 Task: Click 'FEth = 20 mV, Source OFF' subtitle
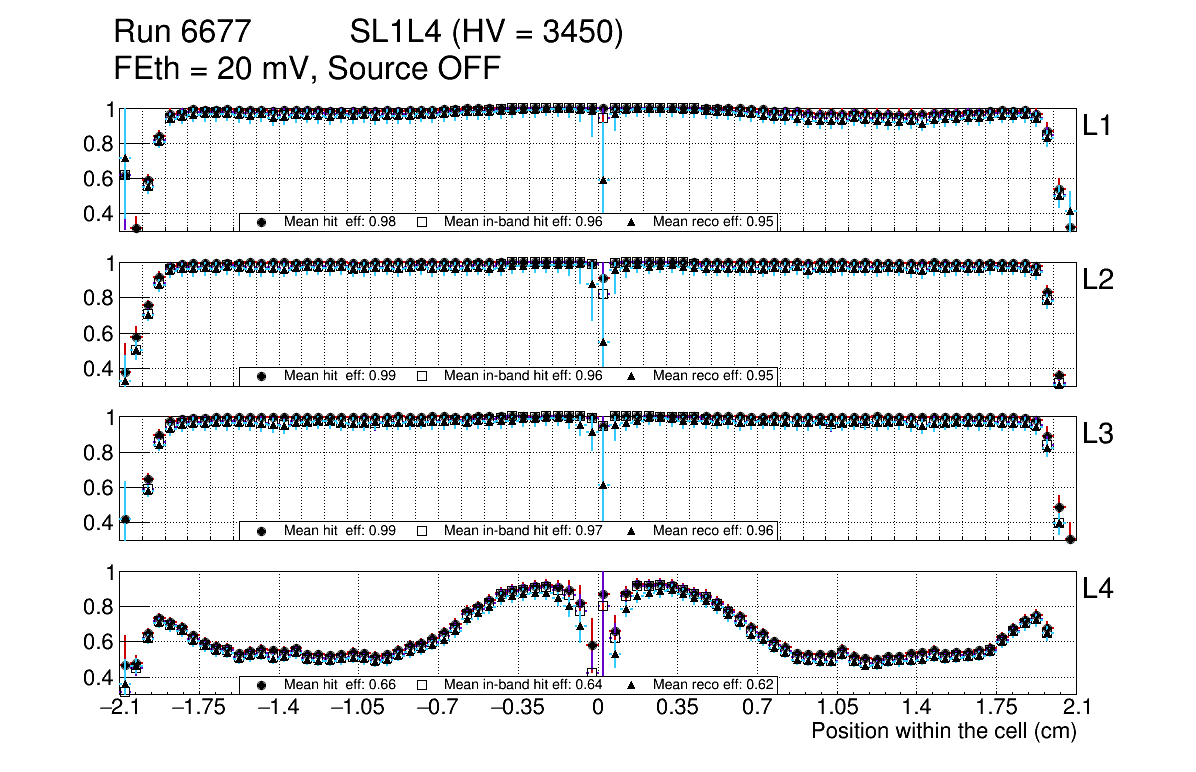coord(307,68)
